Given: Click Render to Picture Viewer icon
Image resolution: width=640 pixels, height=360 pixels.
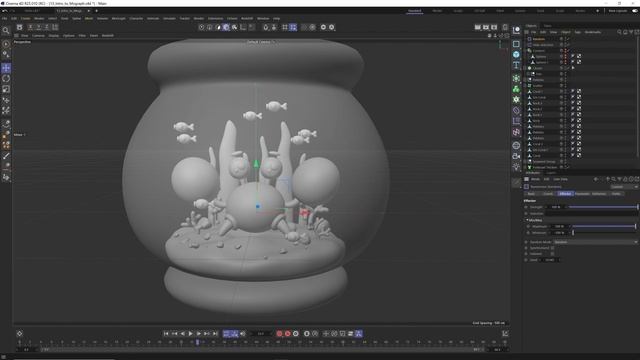Looking at the screenshot, I should [486, 27].
